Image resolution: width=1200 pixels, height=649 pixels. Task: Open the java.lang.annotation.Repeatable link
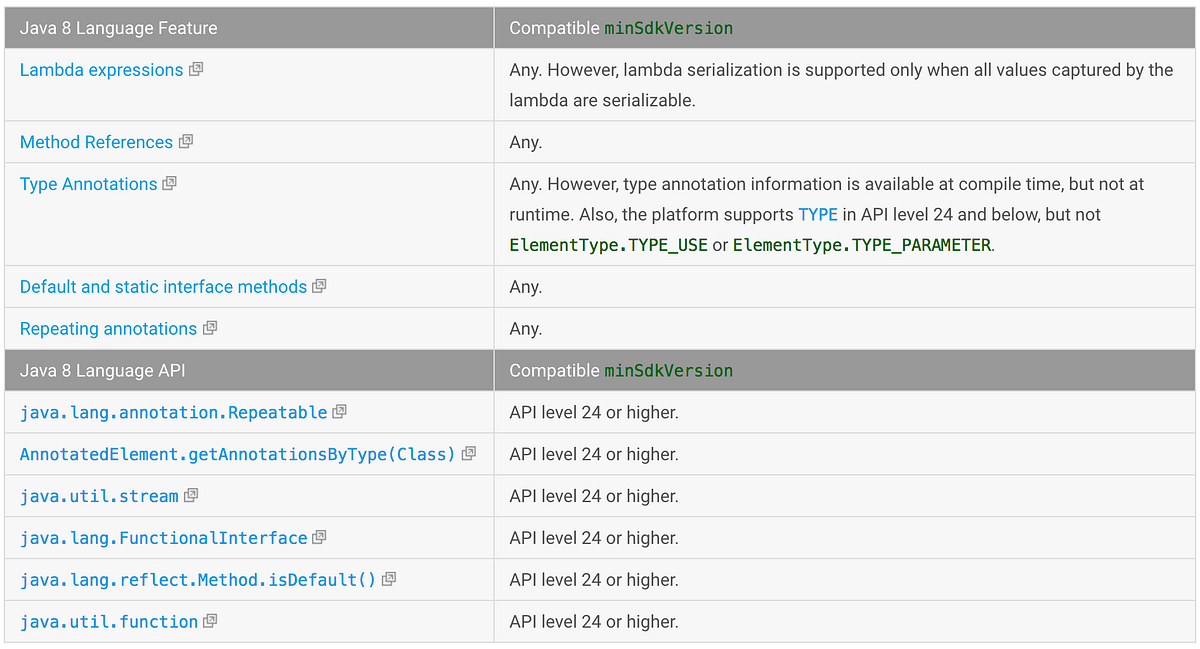click(x=170, y=412)
